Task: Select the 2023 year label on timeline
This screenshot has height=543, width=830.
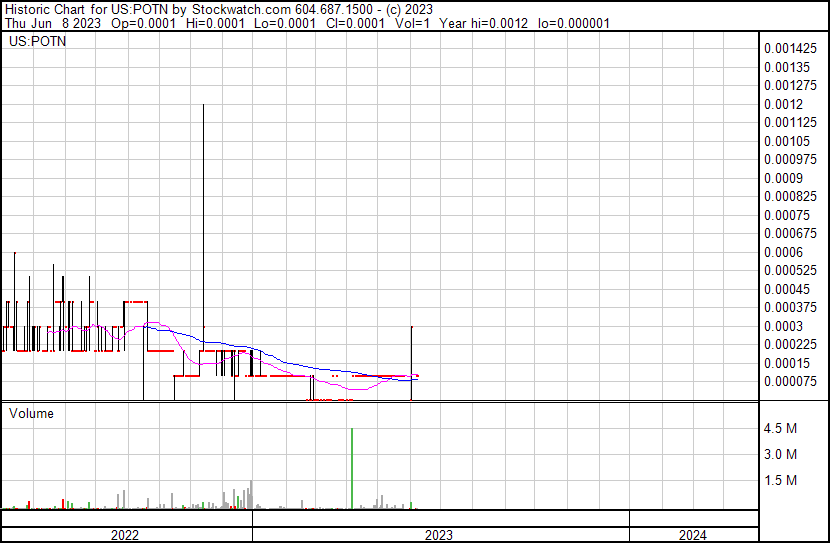Action: click(439, 535)
